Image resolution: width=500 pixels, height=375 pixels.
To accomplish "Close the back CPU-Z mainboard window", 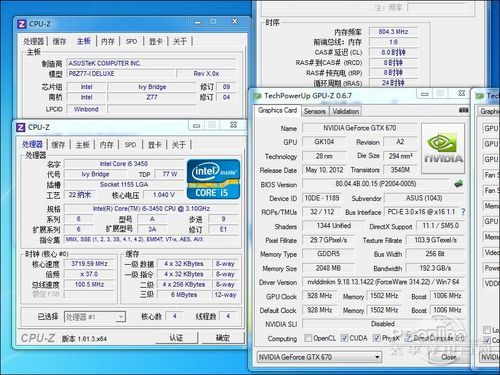I will (235, 21).
